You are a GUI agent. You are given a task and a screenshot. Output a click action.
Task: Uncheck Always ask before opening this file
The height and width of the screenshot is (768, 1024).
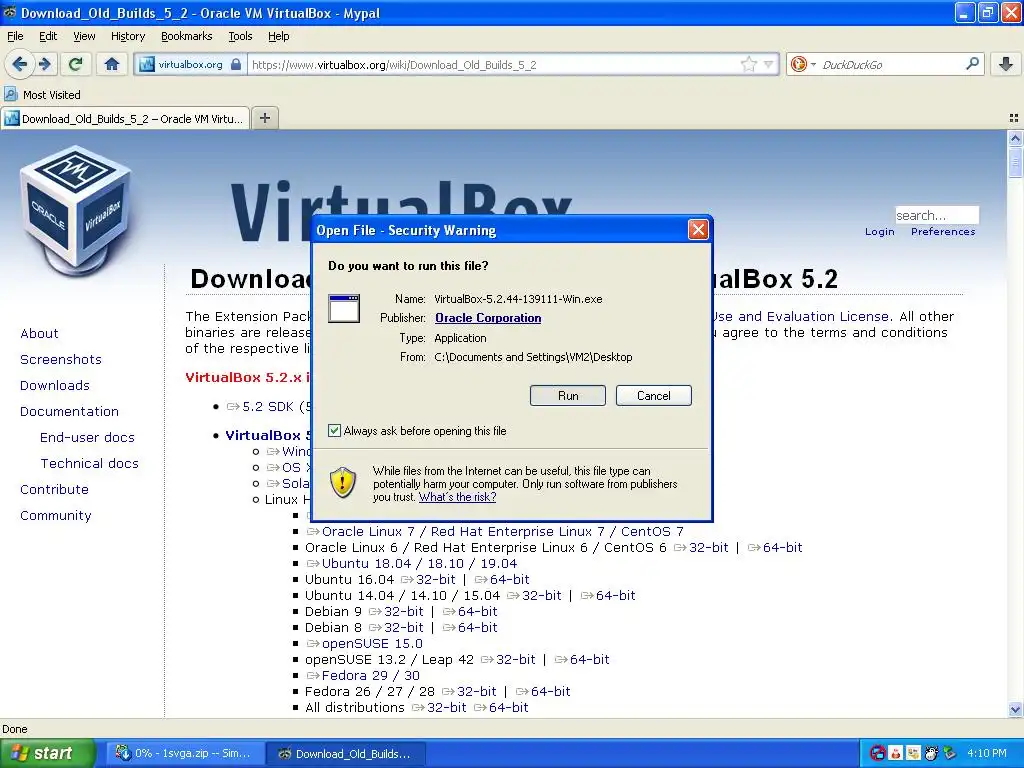334,430
